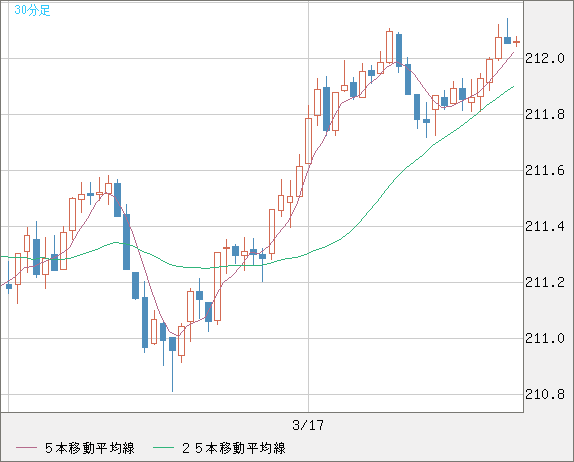The width and height of the screenshot is (574, 462).
Task: Click the purple 5-period legend line swatch
Action: pyautogui.click(x=26, y=448)
